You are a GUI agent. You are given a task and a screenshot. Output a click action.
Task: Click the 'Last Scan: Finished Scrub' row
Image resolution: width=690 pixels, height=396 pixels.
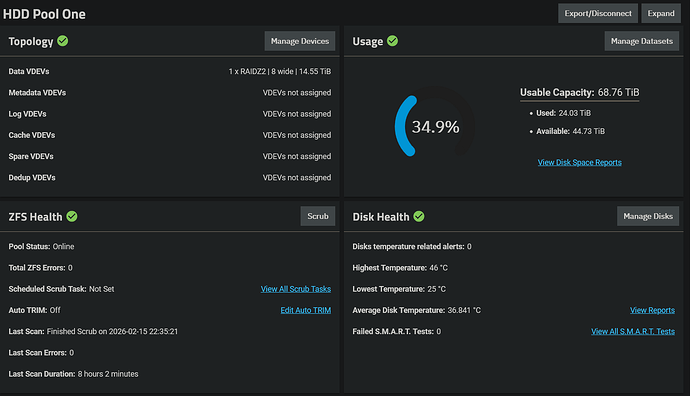tap(93, 331)
